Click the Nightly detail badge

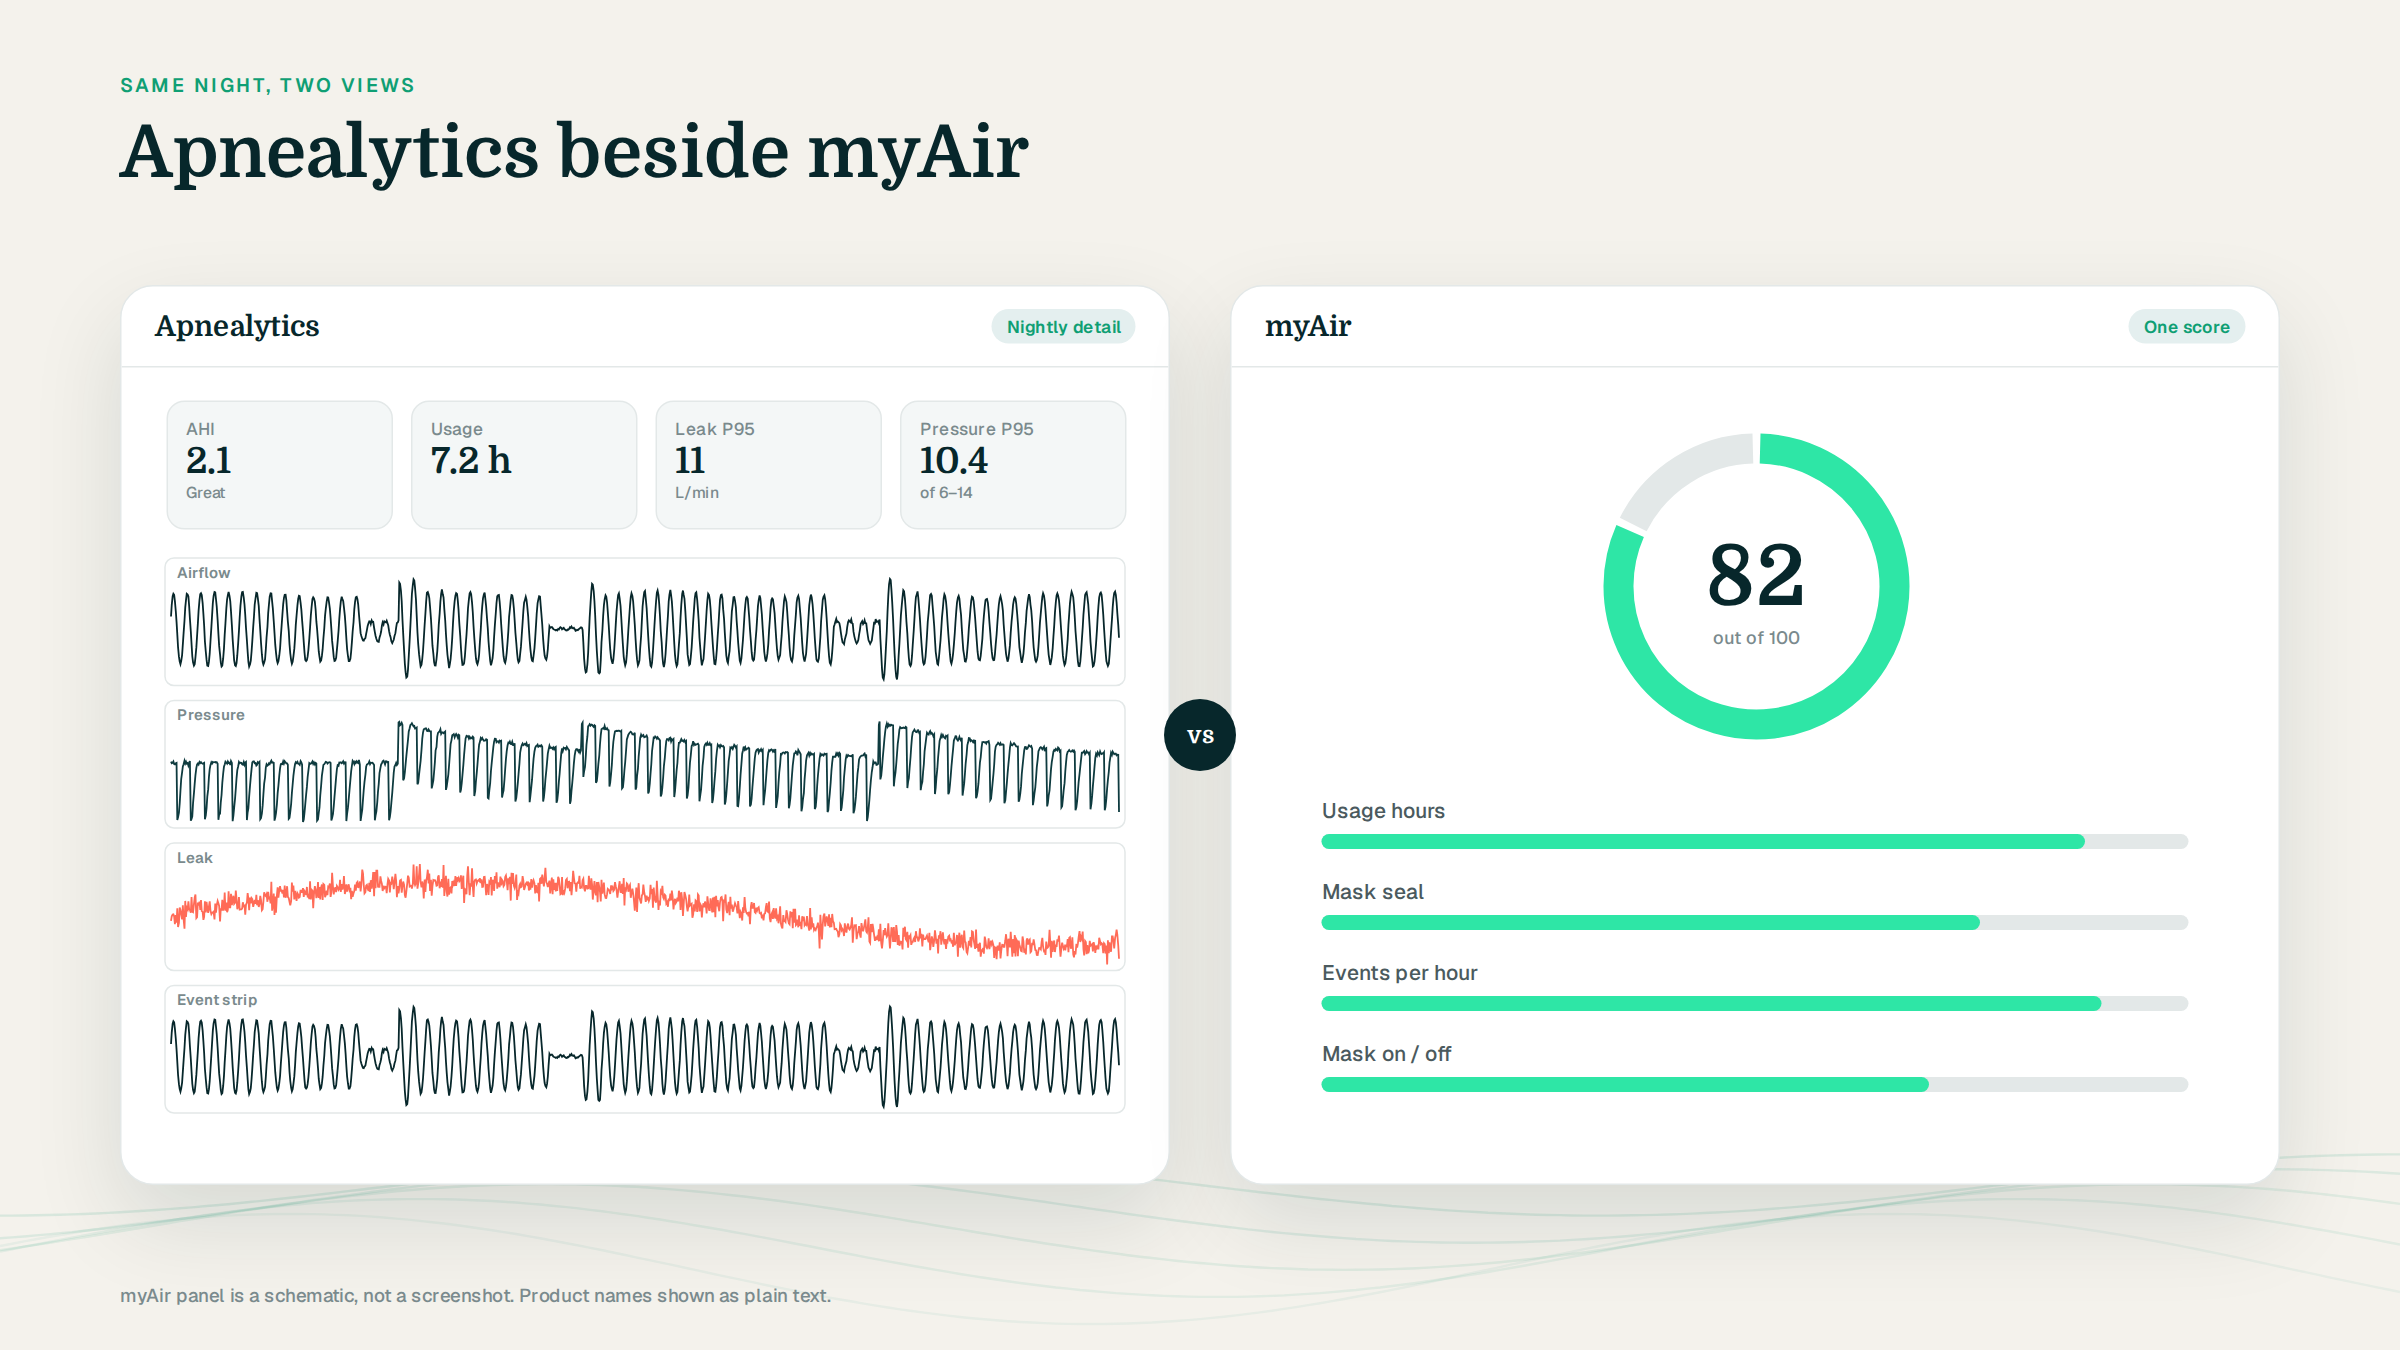1063,327
